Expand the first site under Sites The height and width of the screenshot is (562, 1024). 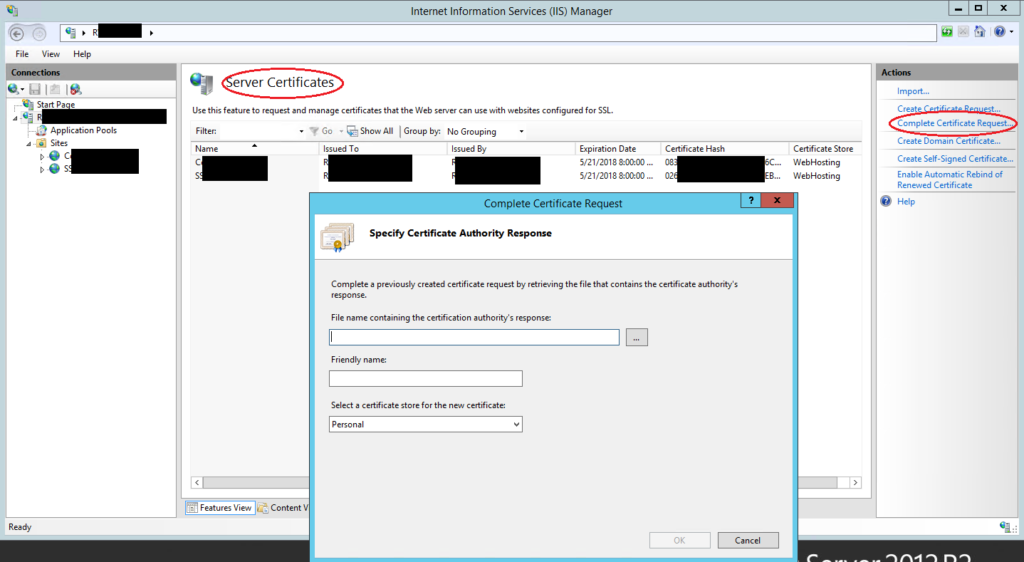click(42, 157)
